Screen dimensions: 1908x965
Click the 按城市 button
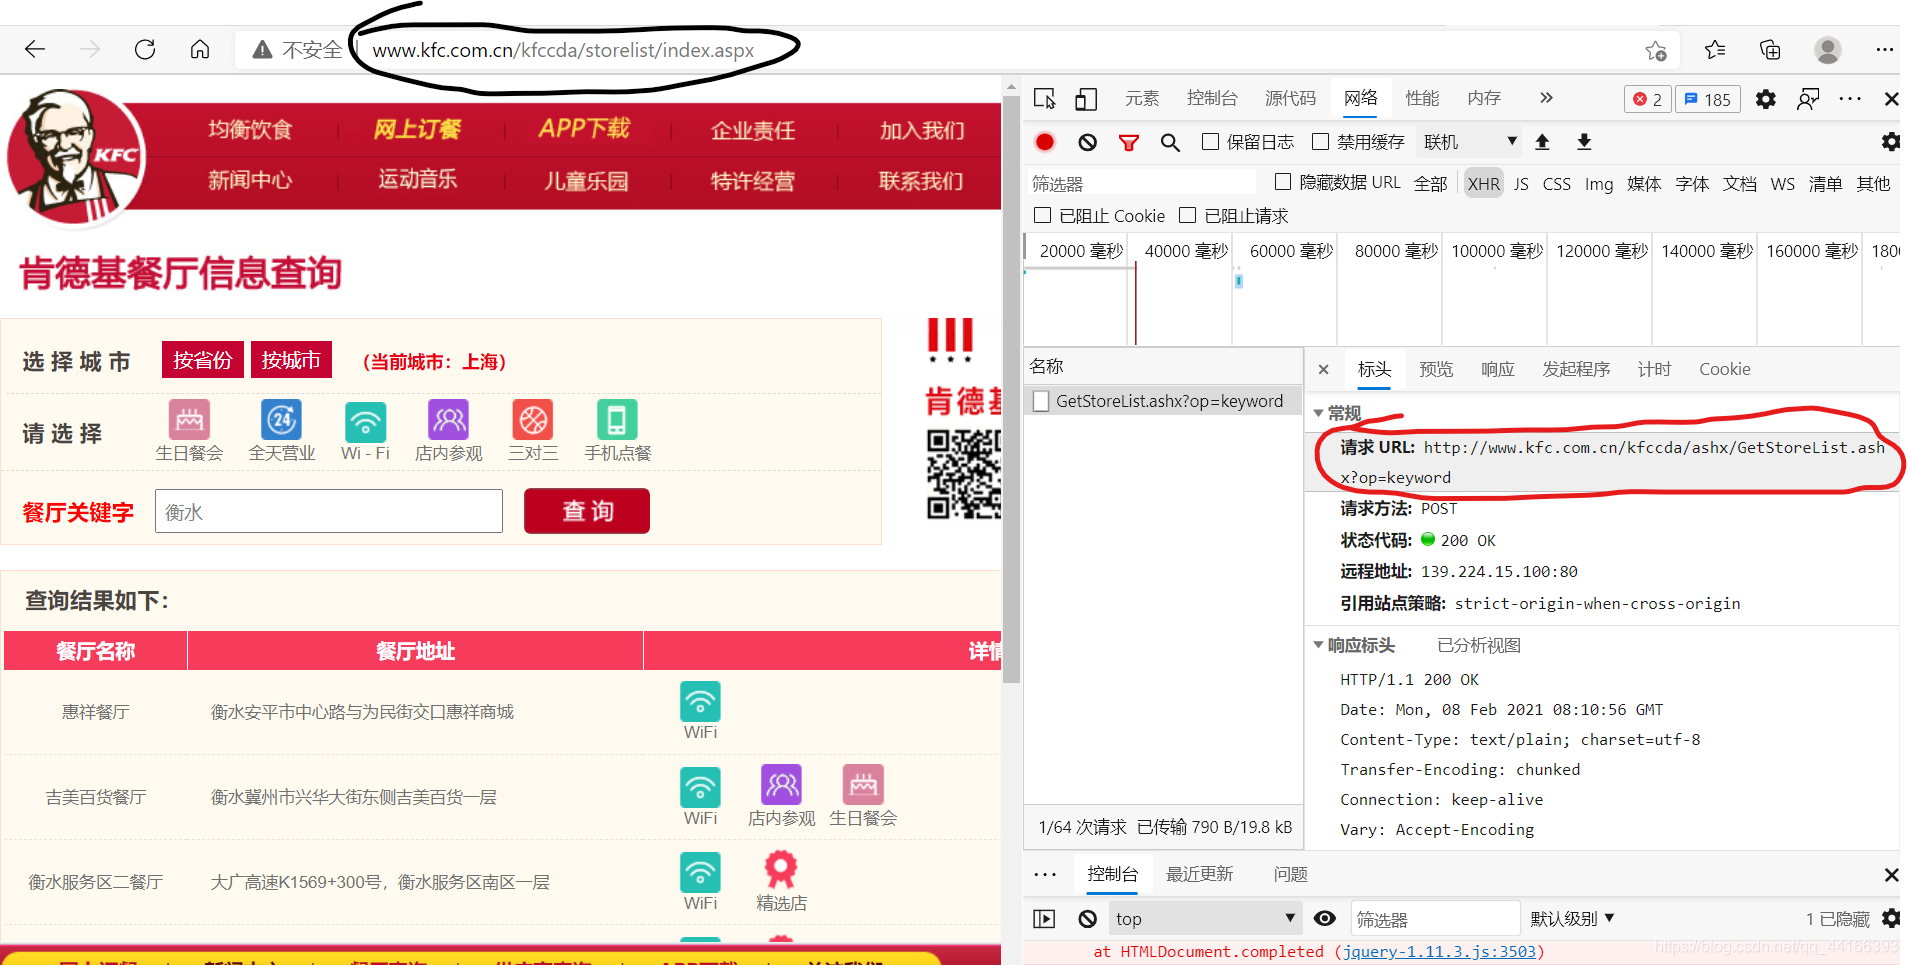coord(291,360)
